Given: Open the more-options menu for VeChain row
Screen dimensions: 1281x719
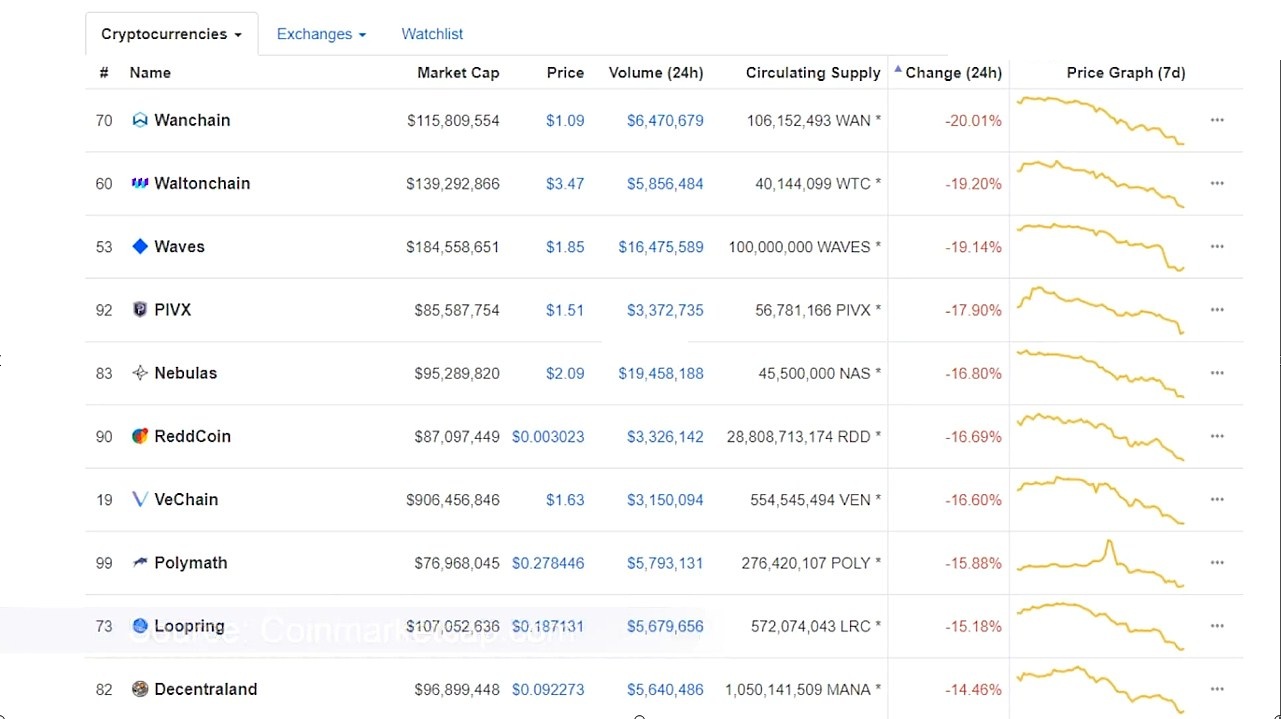Looking at the screenshot, I should click(1217, 499).
